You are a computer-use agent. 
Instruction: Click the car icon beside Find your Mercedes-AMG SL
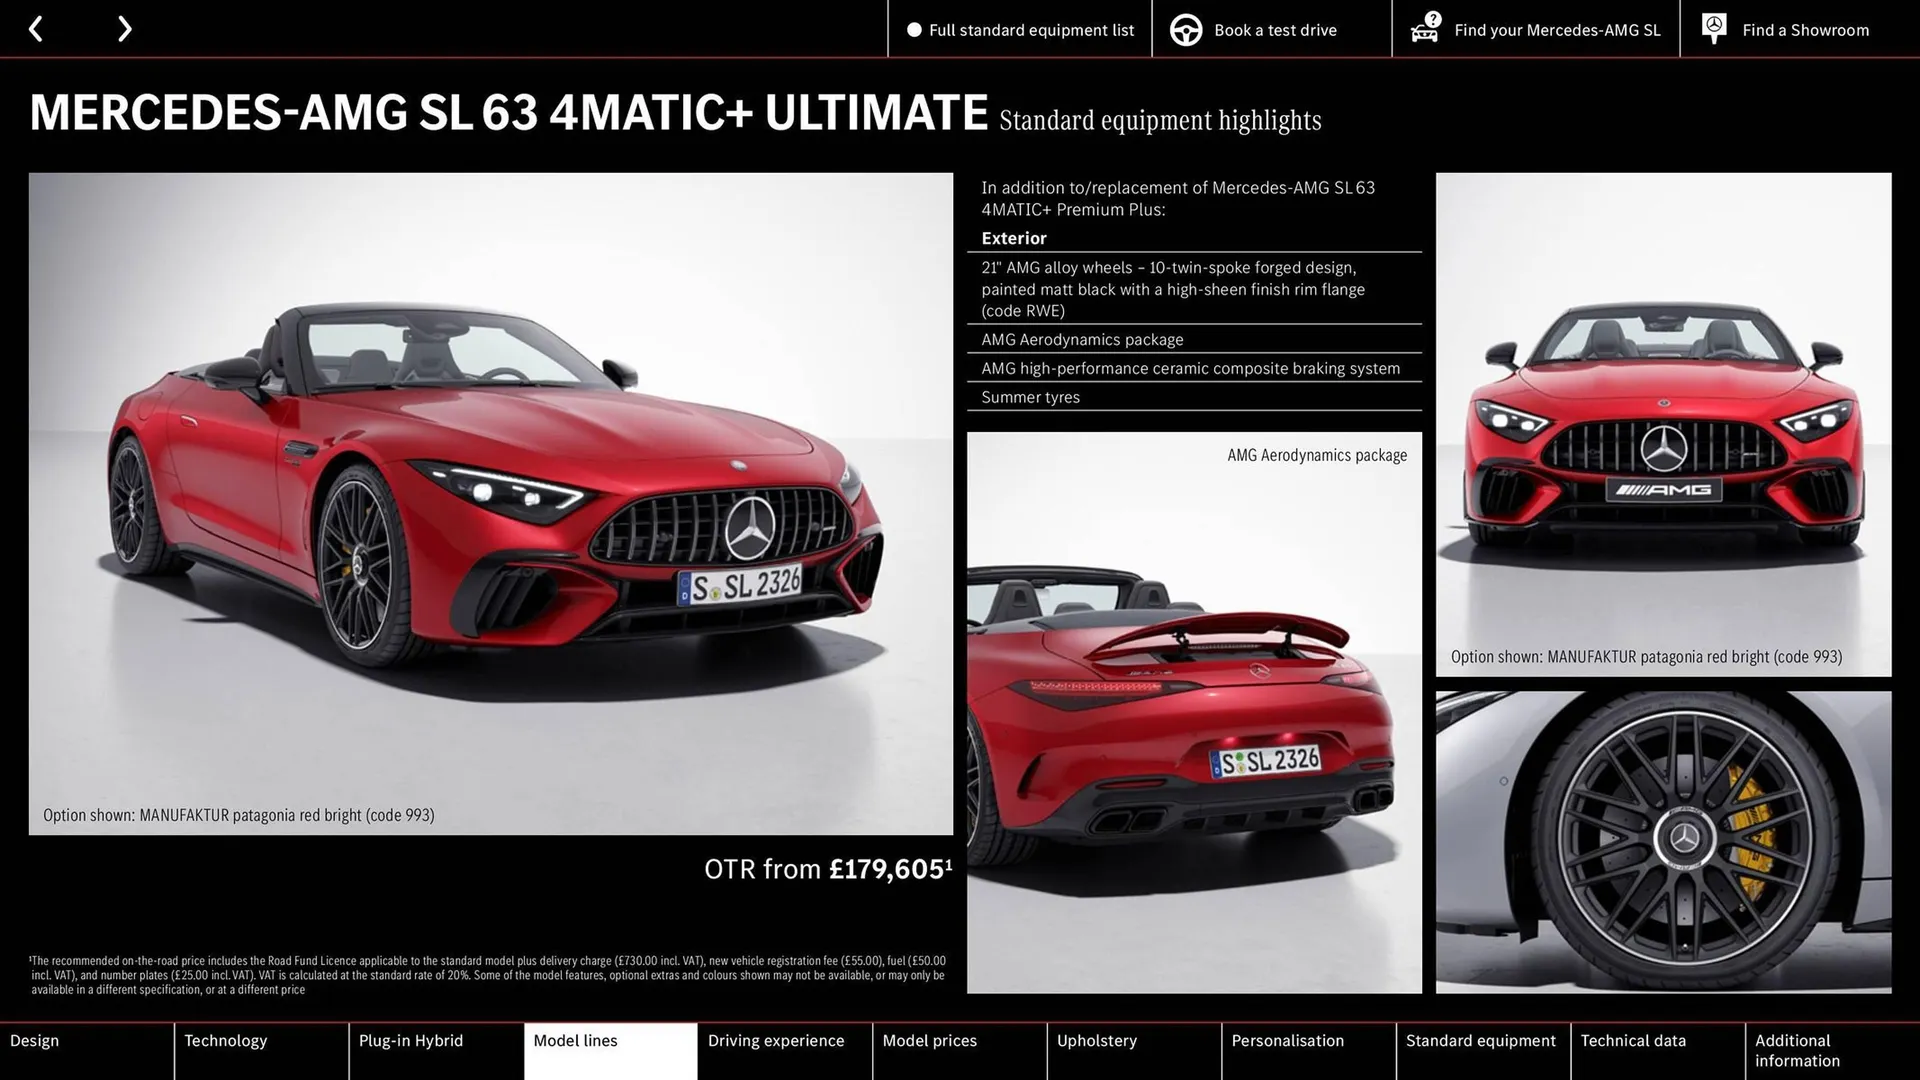click(1424, 29)
